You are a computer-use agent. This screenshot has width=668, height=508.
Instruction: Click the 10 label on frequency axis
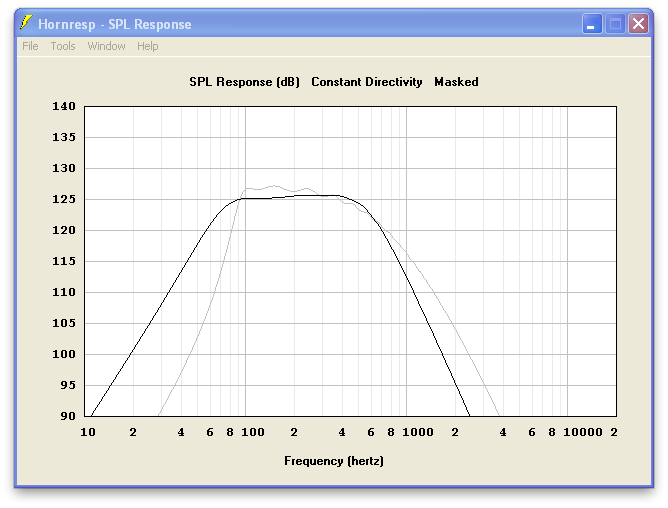(x=88, y=432)
